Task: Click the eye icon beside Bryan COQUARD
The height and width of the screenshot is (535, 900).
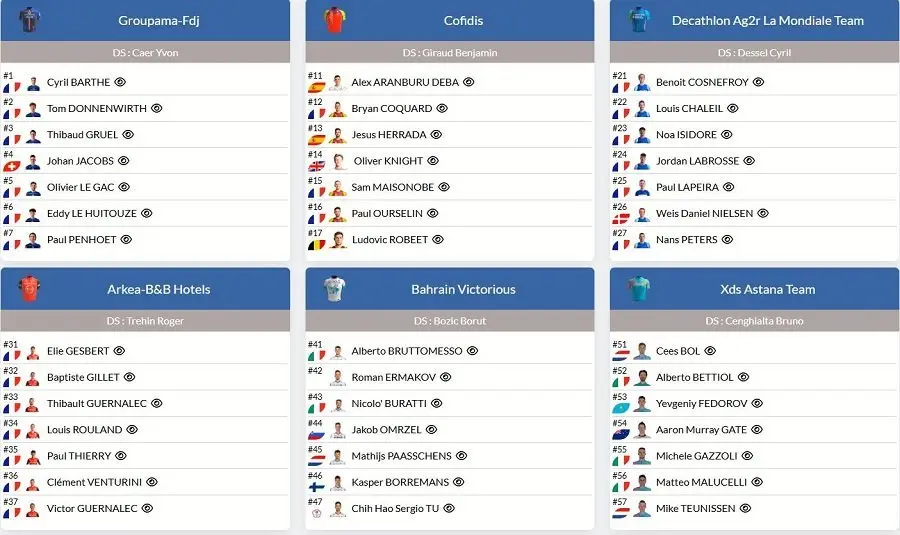Action: (x=441, y=108)
